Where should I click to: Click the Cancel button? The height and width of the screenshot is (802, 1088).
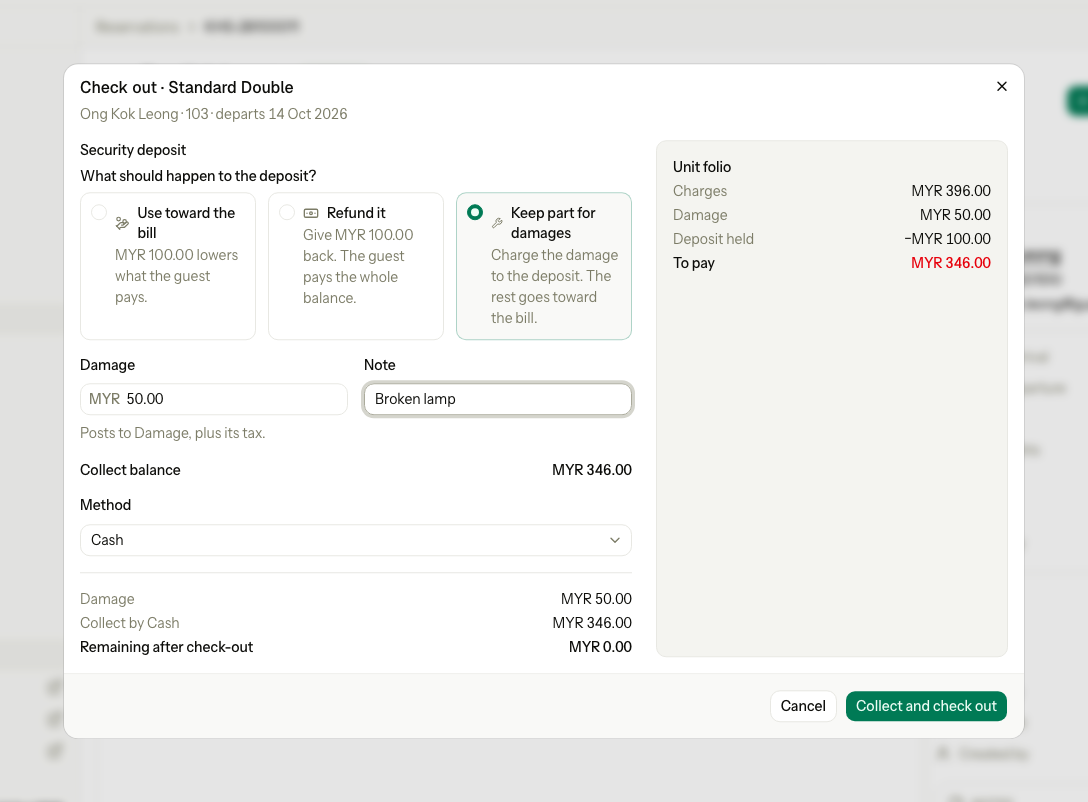803,706
